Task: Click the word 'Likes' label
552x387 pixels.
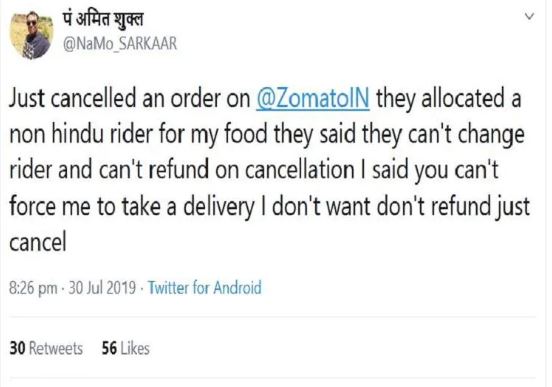Action: [135, 348]
